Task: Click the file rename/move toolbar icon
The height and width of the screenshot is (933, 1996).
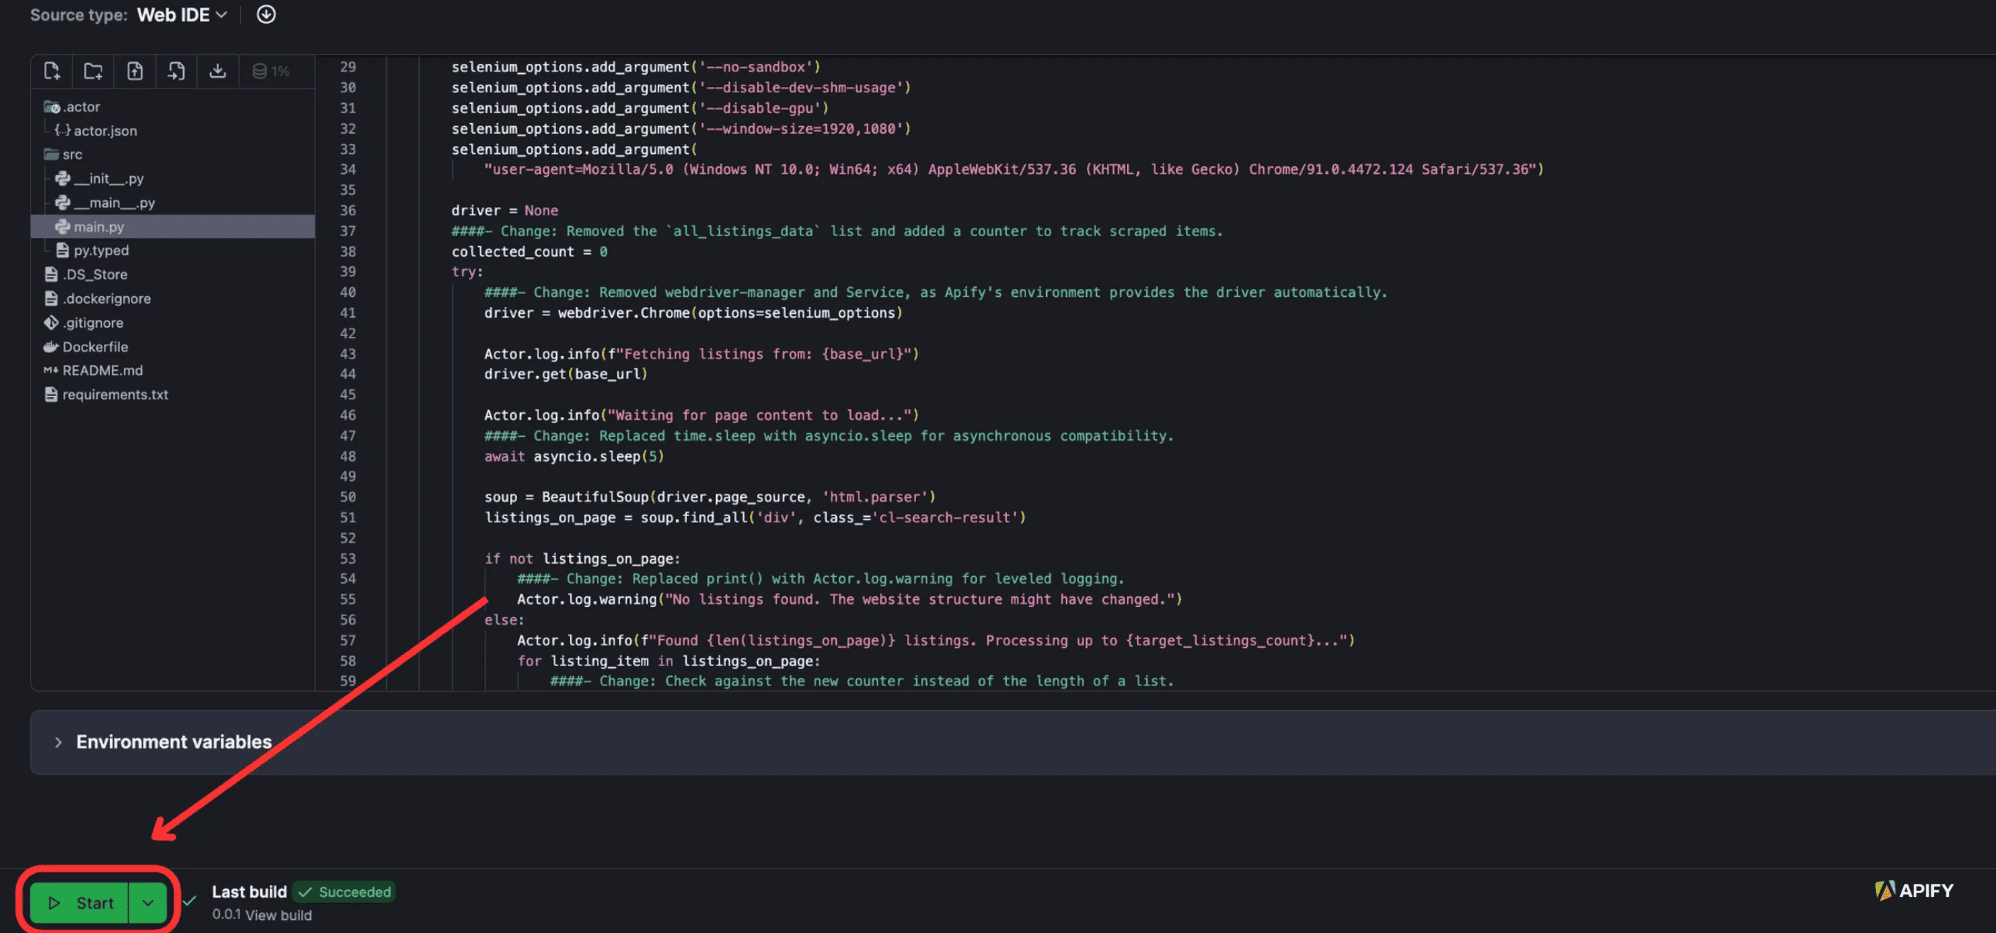Action: point(176,71)
